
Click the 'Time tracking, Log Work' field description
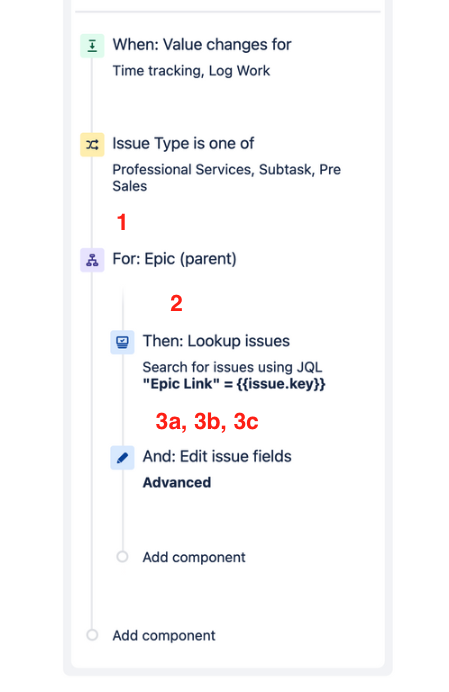[x=191, y=71]
